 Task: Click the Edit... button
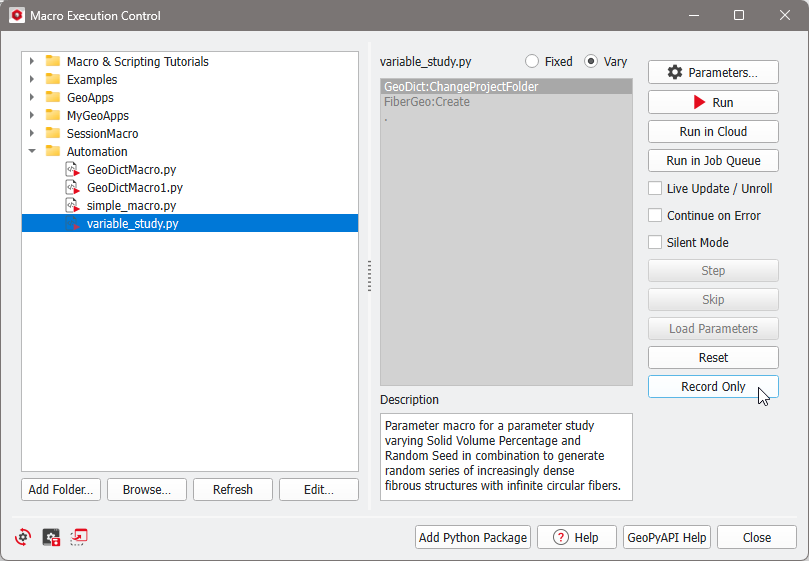point(319,489)
